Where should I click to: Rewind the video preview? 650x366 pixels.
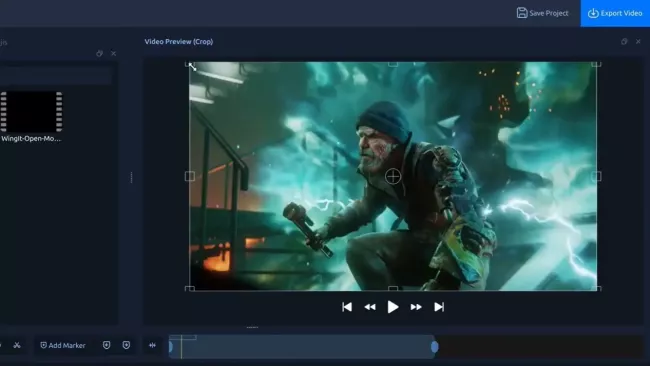(370, 307)
